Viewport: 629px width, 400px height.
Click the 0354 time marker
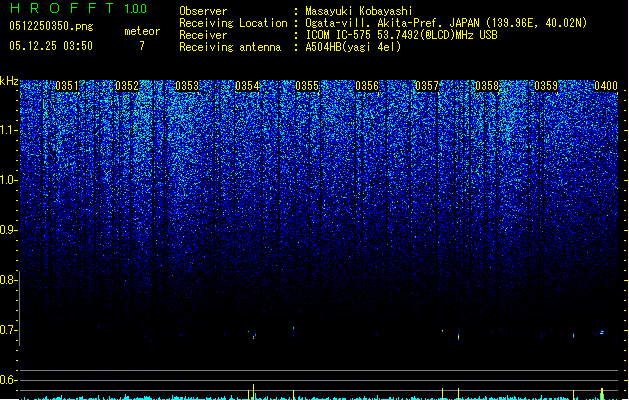click(247, 86)
